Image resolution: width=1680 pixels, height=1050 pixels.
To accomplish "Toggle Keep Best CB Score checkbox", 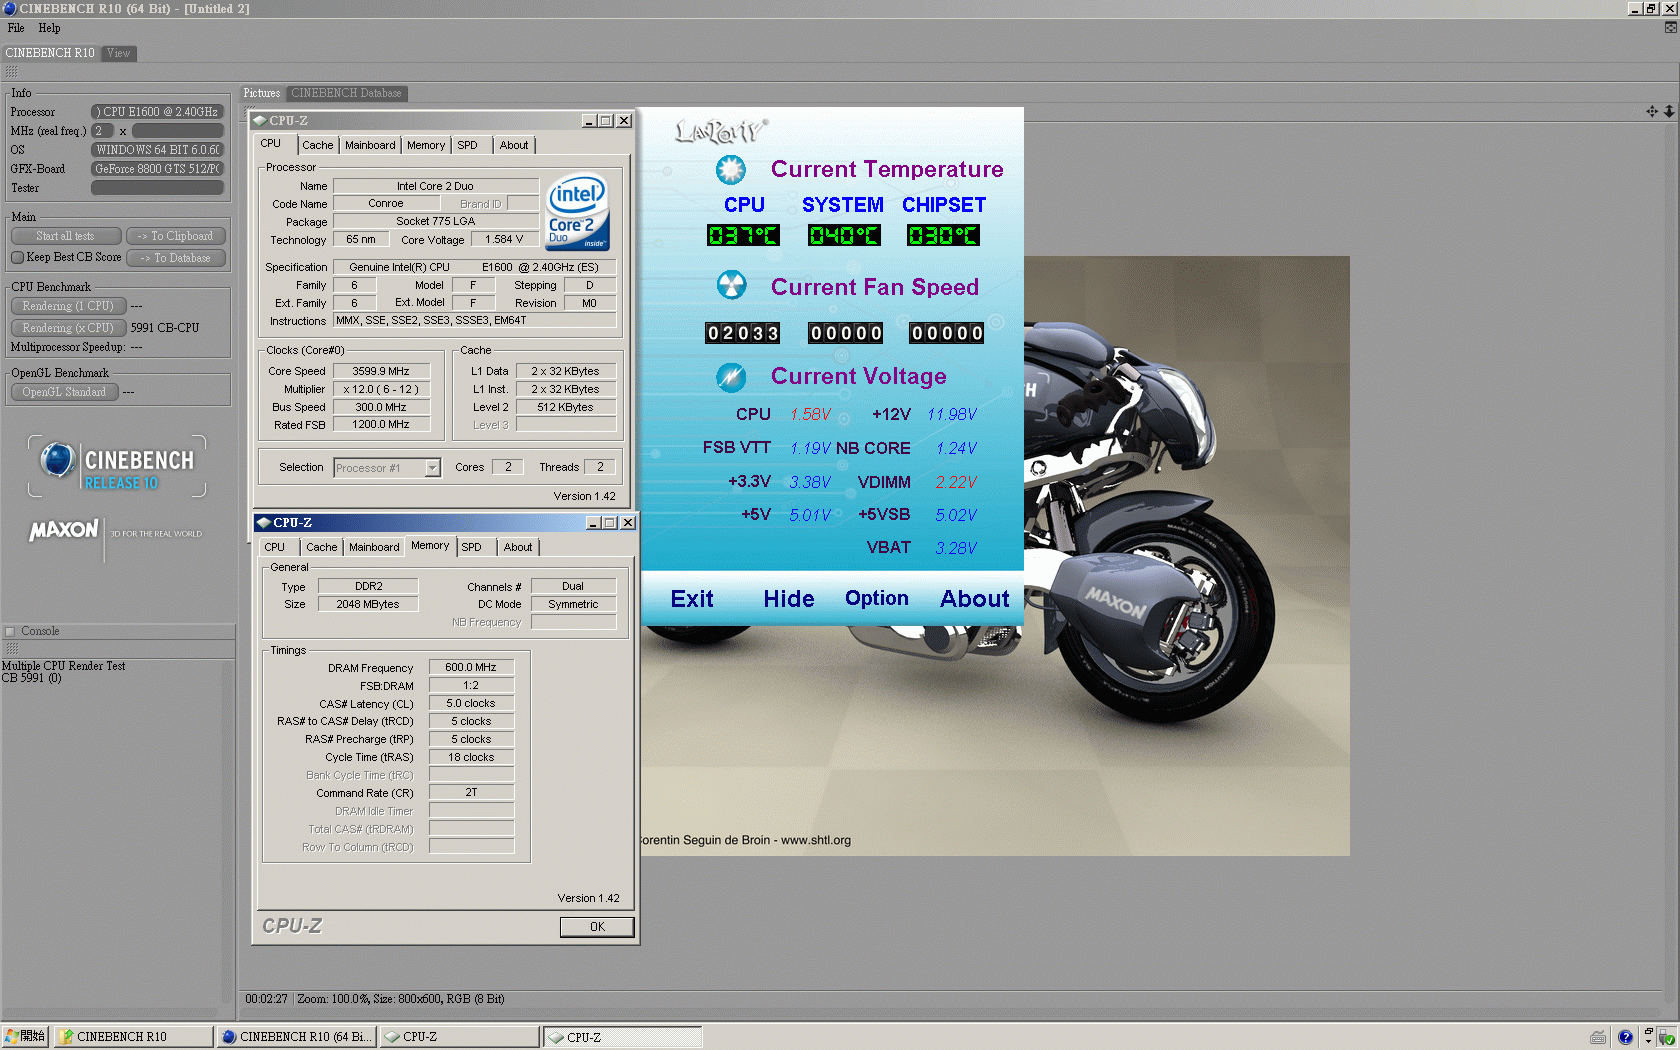I will tap(17, 257).
